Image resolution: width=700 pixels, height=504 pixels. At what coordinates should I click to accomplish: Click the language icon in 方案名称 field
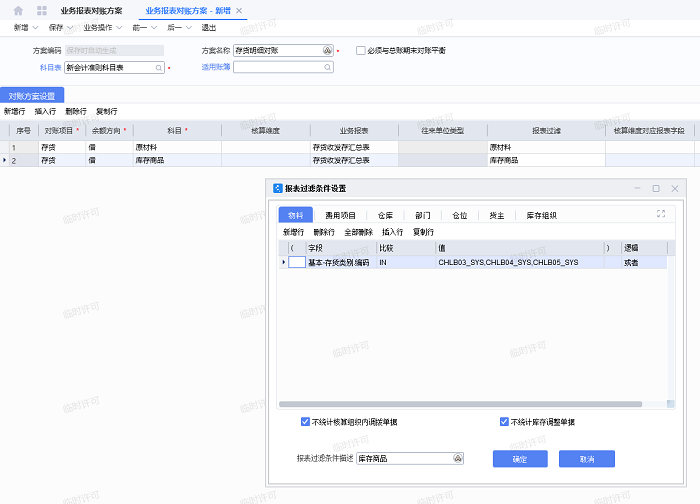click(x=328, y=49)
